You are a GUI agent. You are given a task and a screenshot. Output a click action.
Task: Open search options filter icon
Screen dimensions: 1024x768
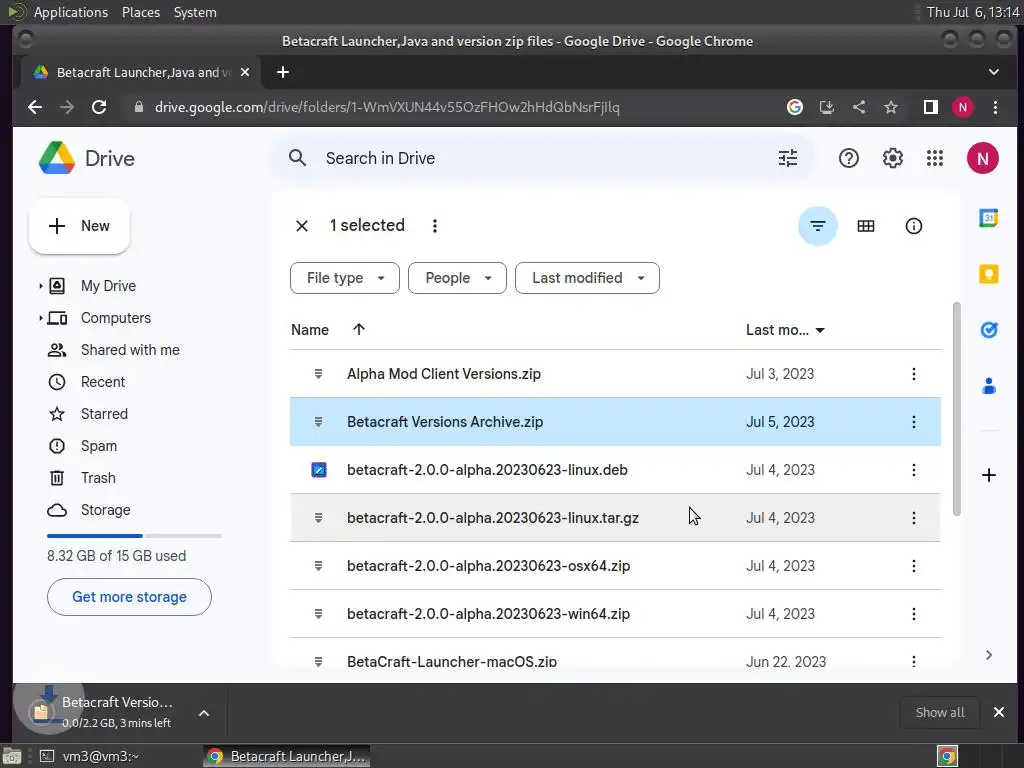click(x=788, y=158)
